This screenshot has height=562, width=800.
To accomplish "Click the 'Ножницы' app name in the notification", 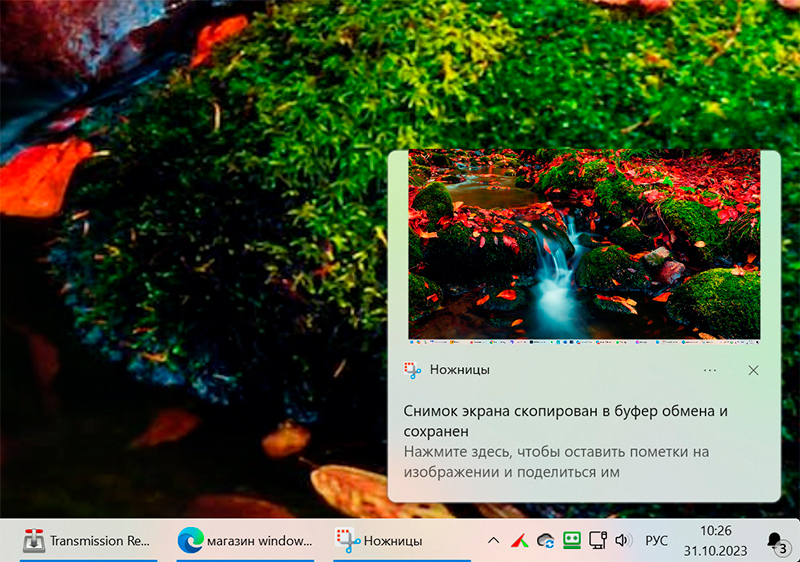I will (459, 370).
